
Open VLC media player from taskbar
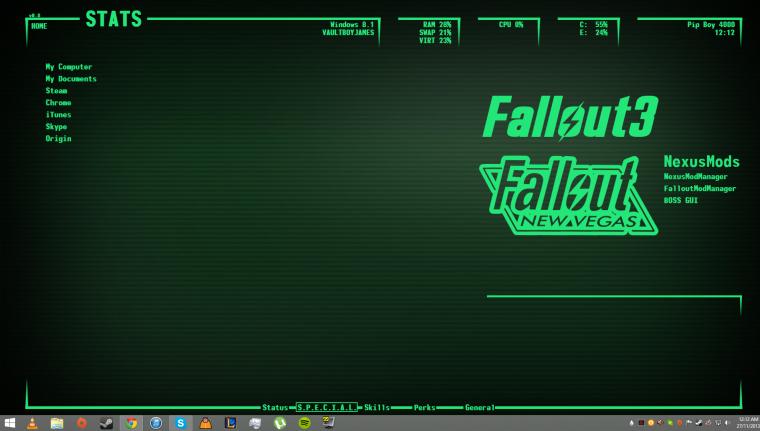coord(32,423)
